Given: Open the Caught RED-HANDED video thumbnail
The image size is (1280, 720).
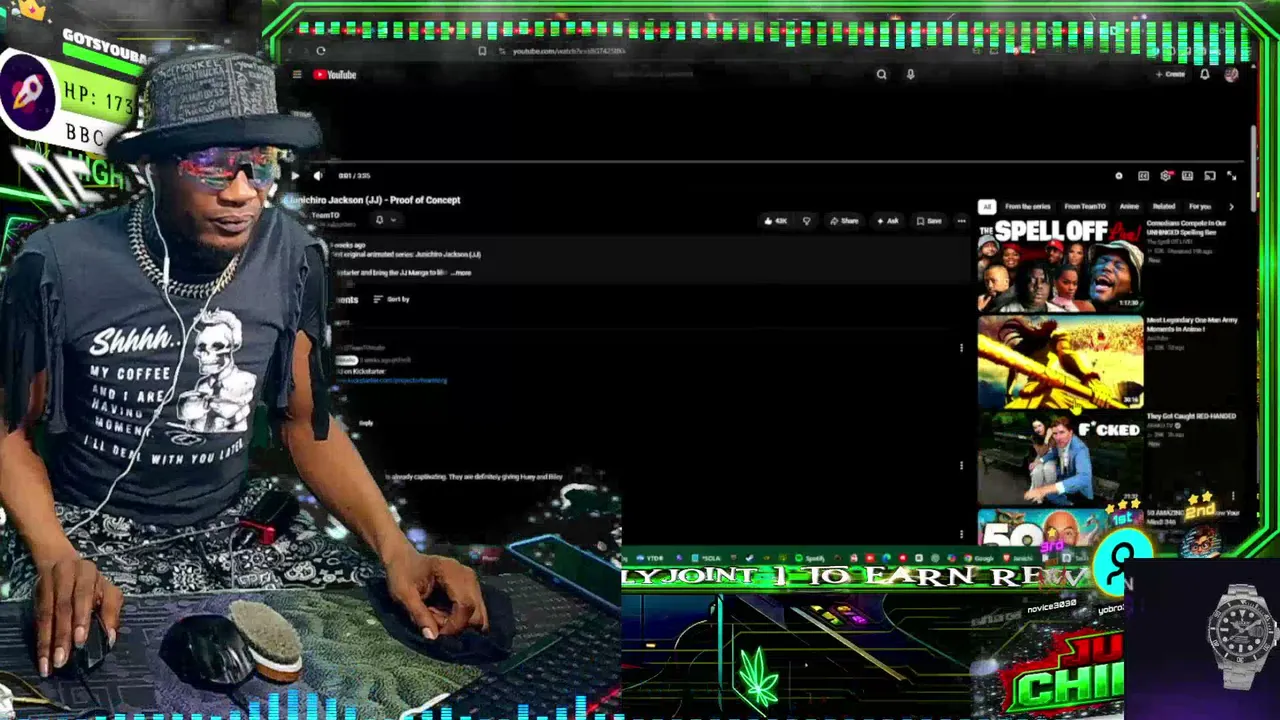Looking at the screenshot, I should [1060, 458].
